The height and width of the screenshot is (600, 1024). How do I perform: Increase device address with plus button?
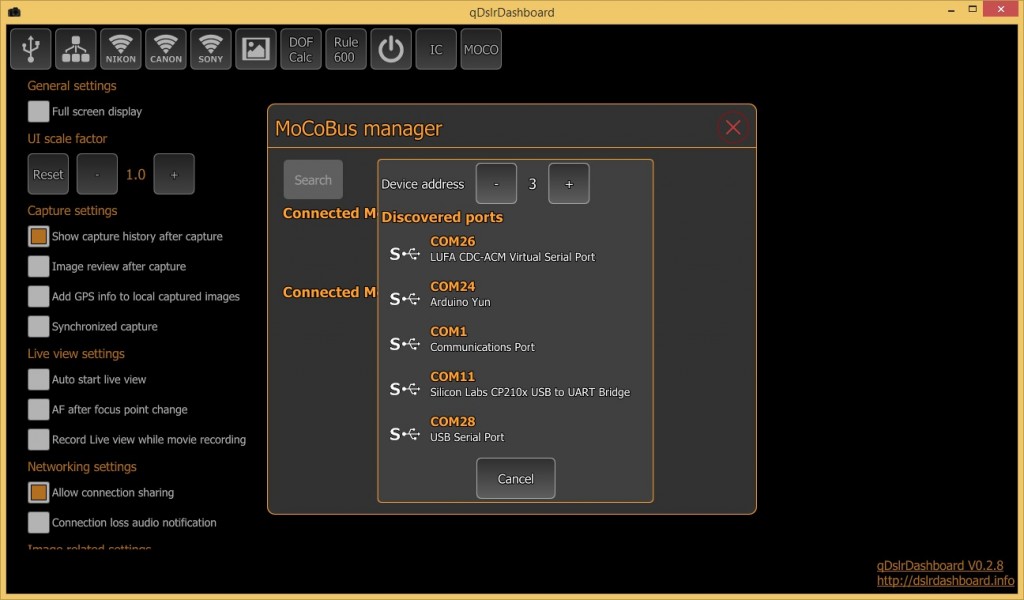tap(569, 183)
